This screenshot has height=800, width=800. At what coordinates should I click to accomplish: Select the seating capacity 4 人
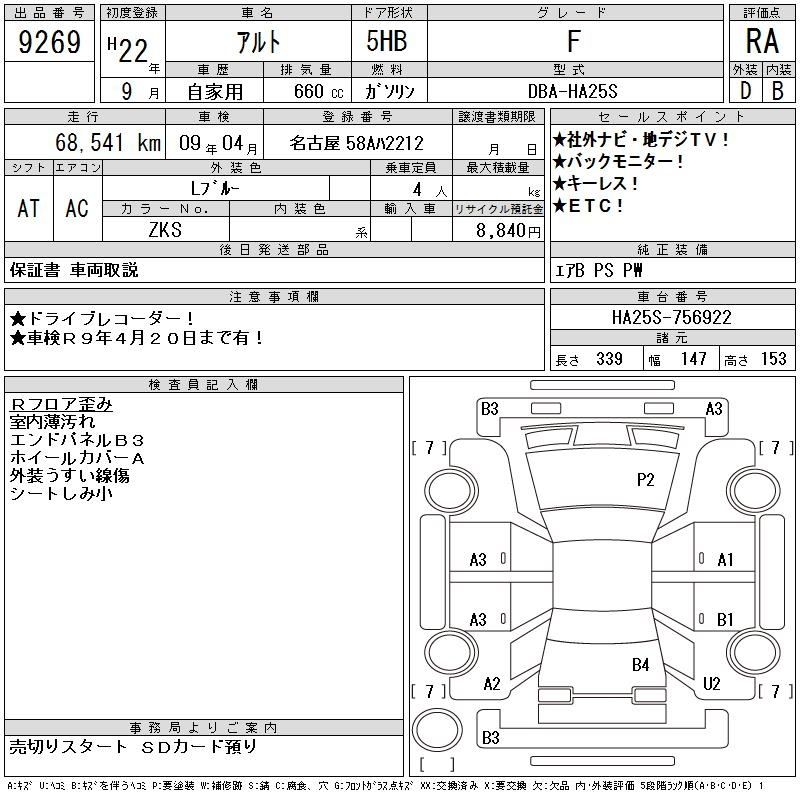430,190
